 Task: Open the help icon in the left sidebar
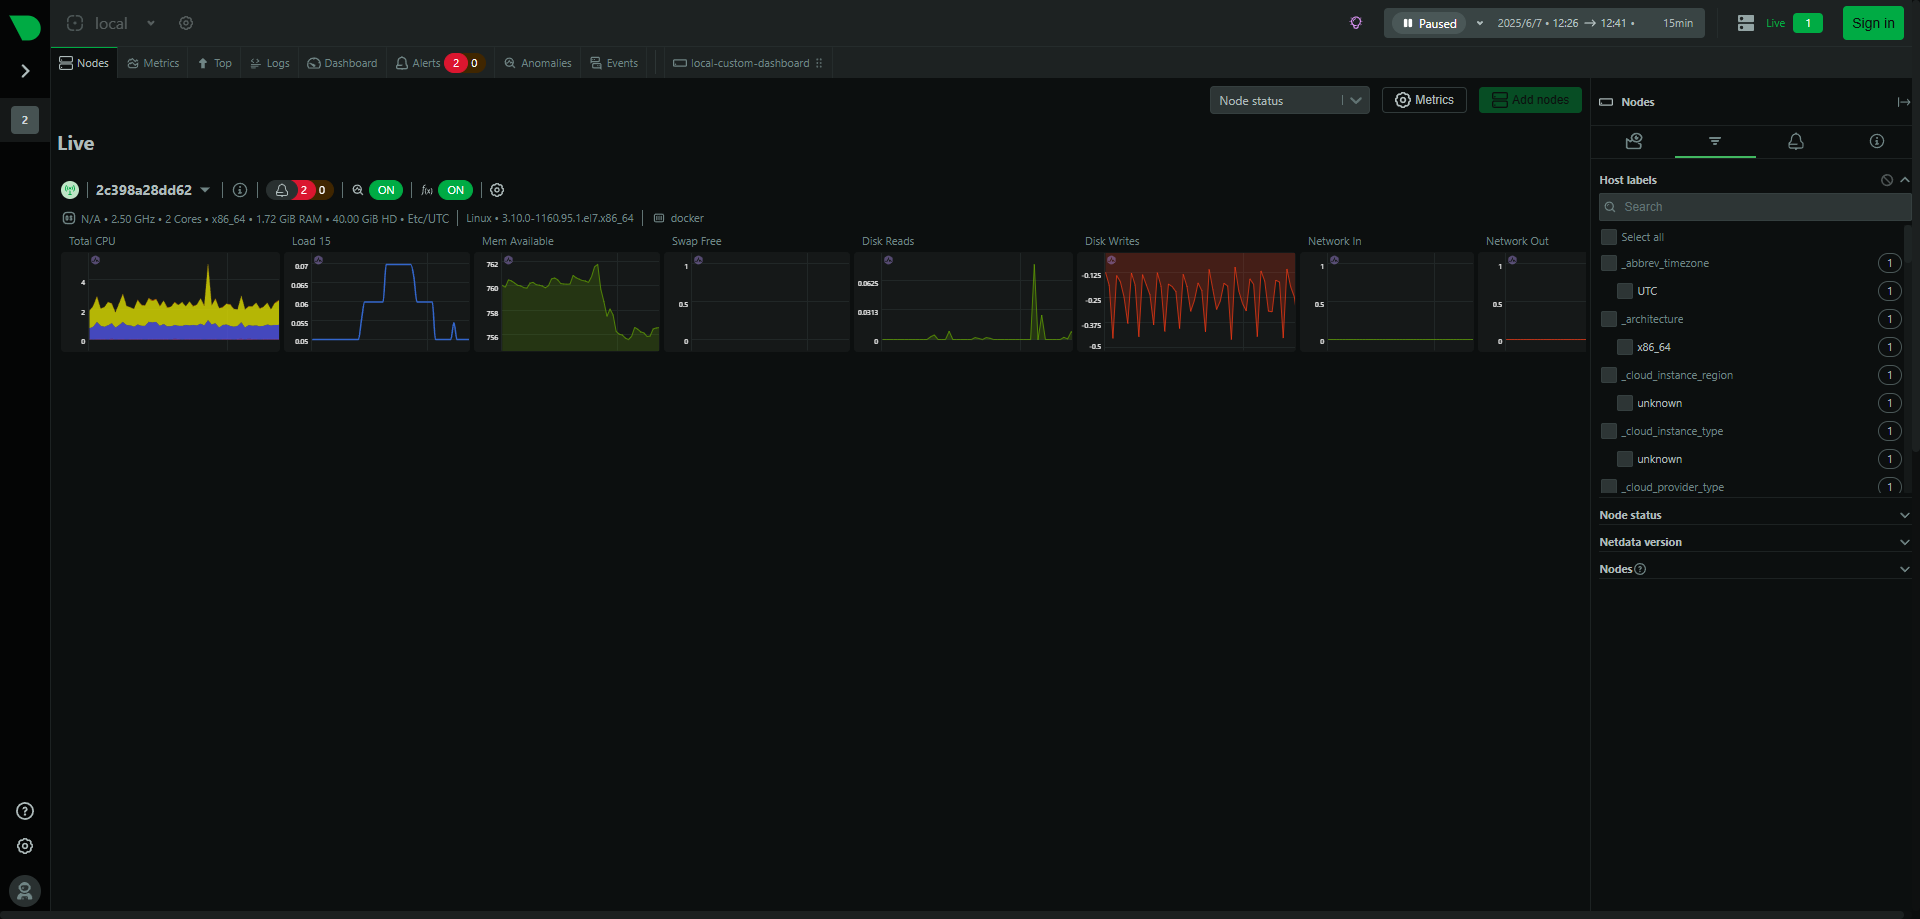coord(25,811)
